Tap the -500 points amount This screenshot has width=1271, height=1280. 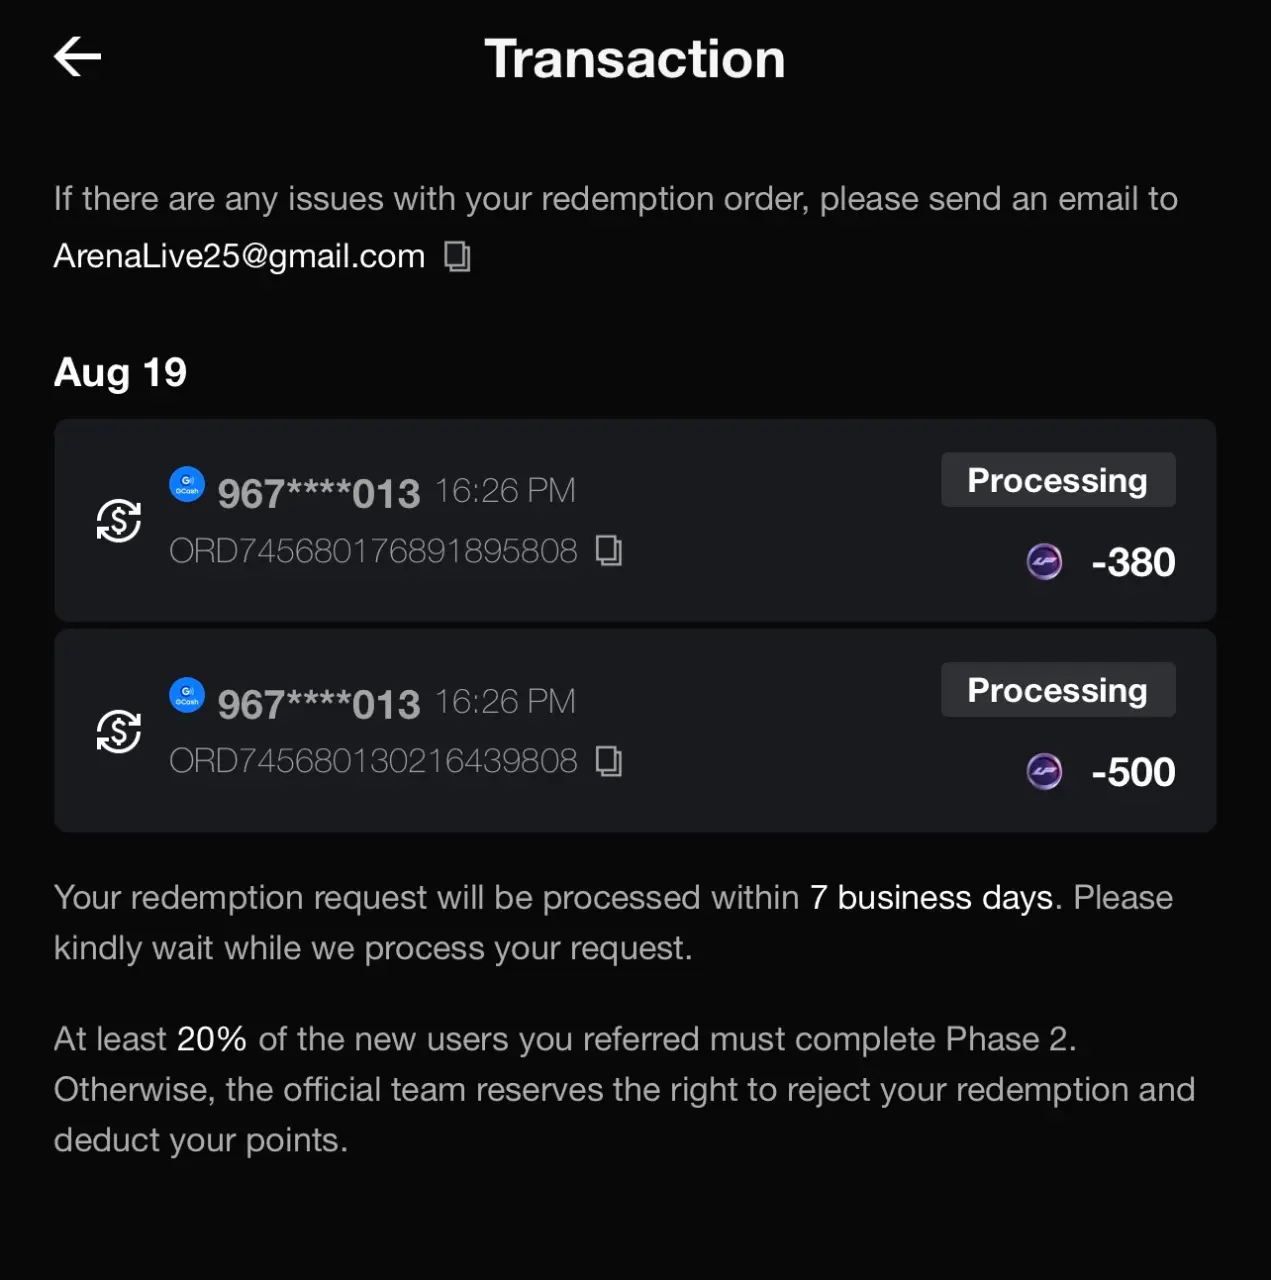[1133, 772]
